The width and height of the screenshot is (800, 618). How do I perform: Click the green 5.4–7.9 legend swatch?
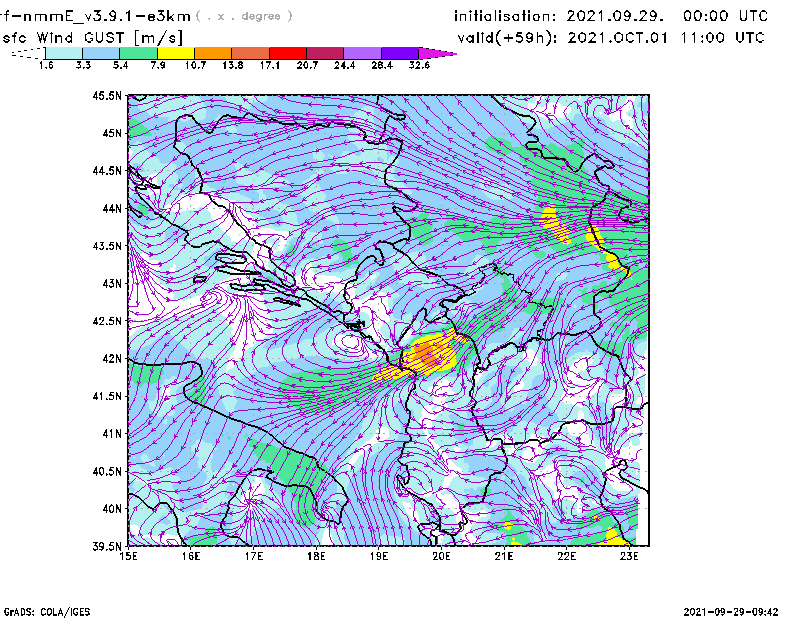[138, 53]
